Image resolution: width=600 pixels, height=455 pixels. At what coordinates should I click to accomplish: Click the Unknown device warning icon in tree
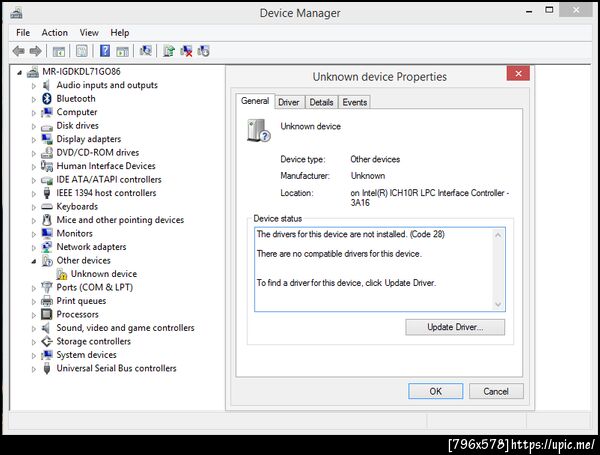tap(62, 274)
